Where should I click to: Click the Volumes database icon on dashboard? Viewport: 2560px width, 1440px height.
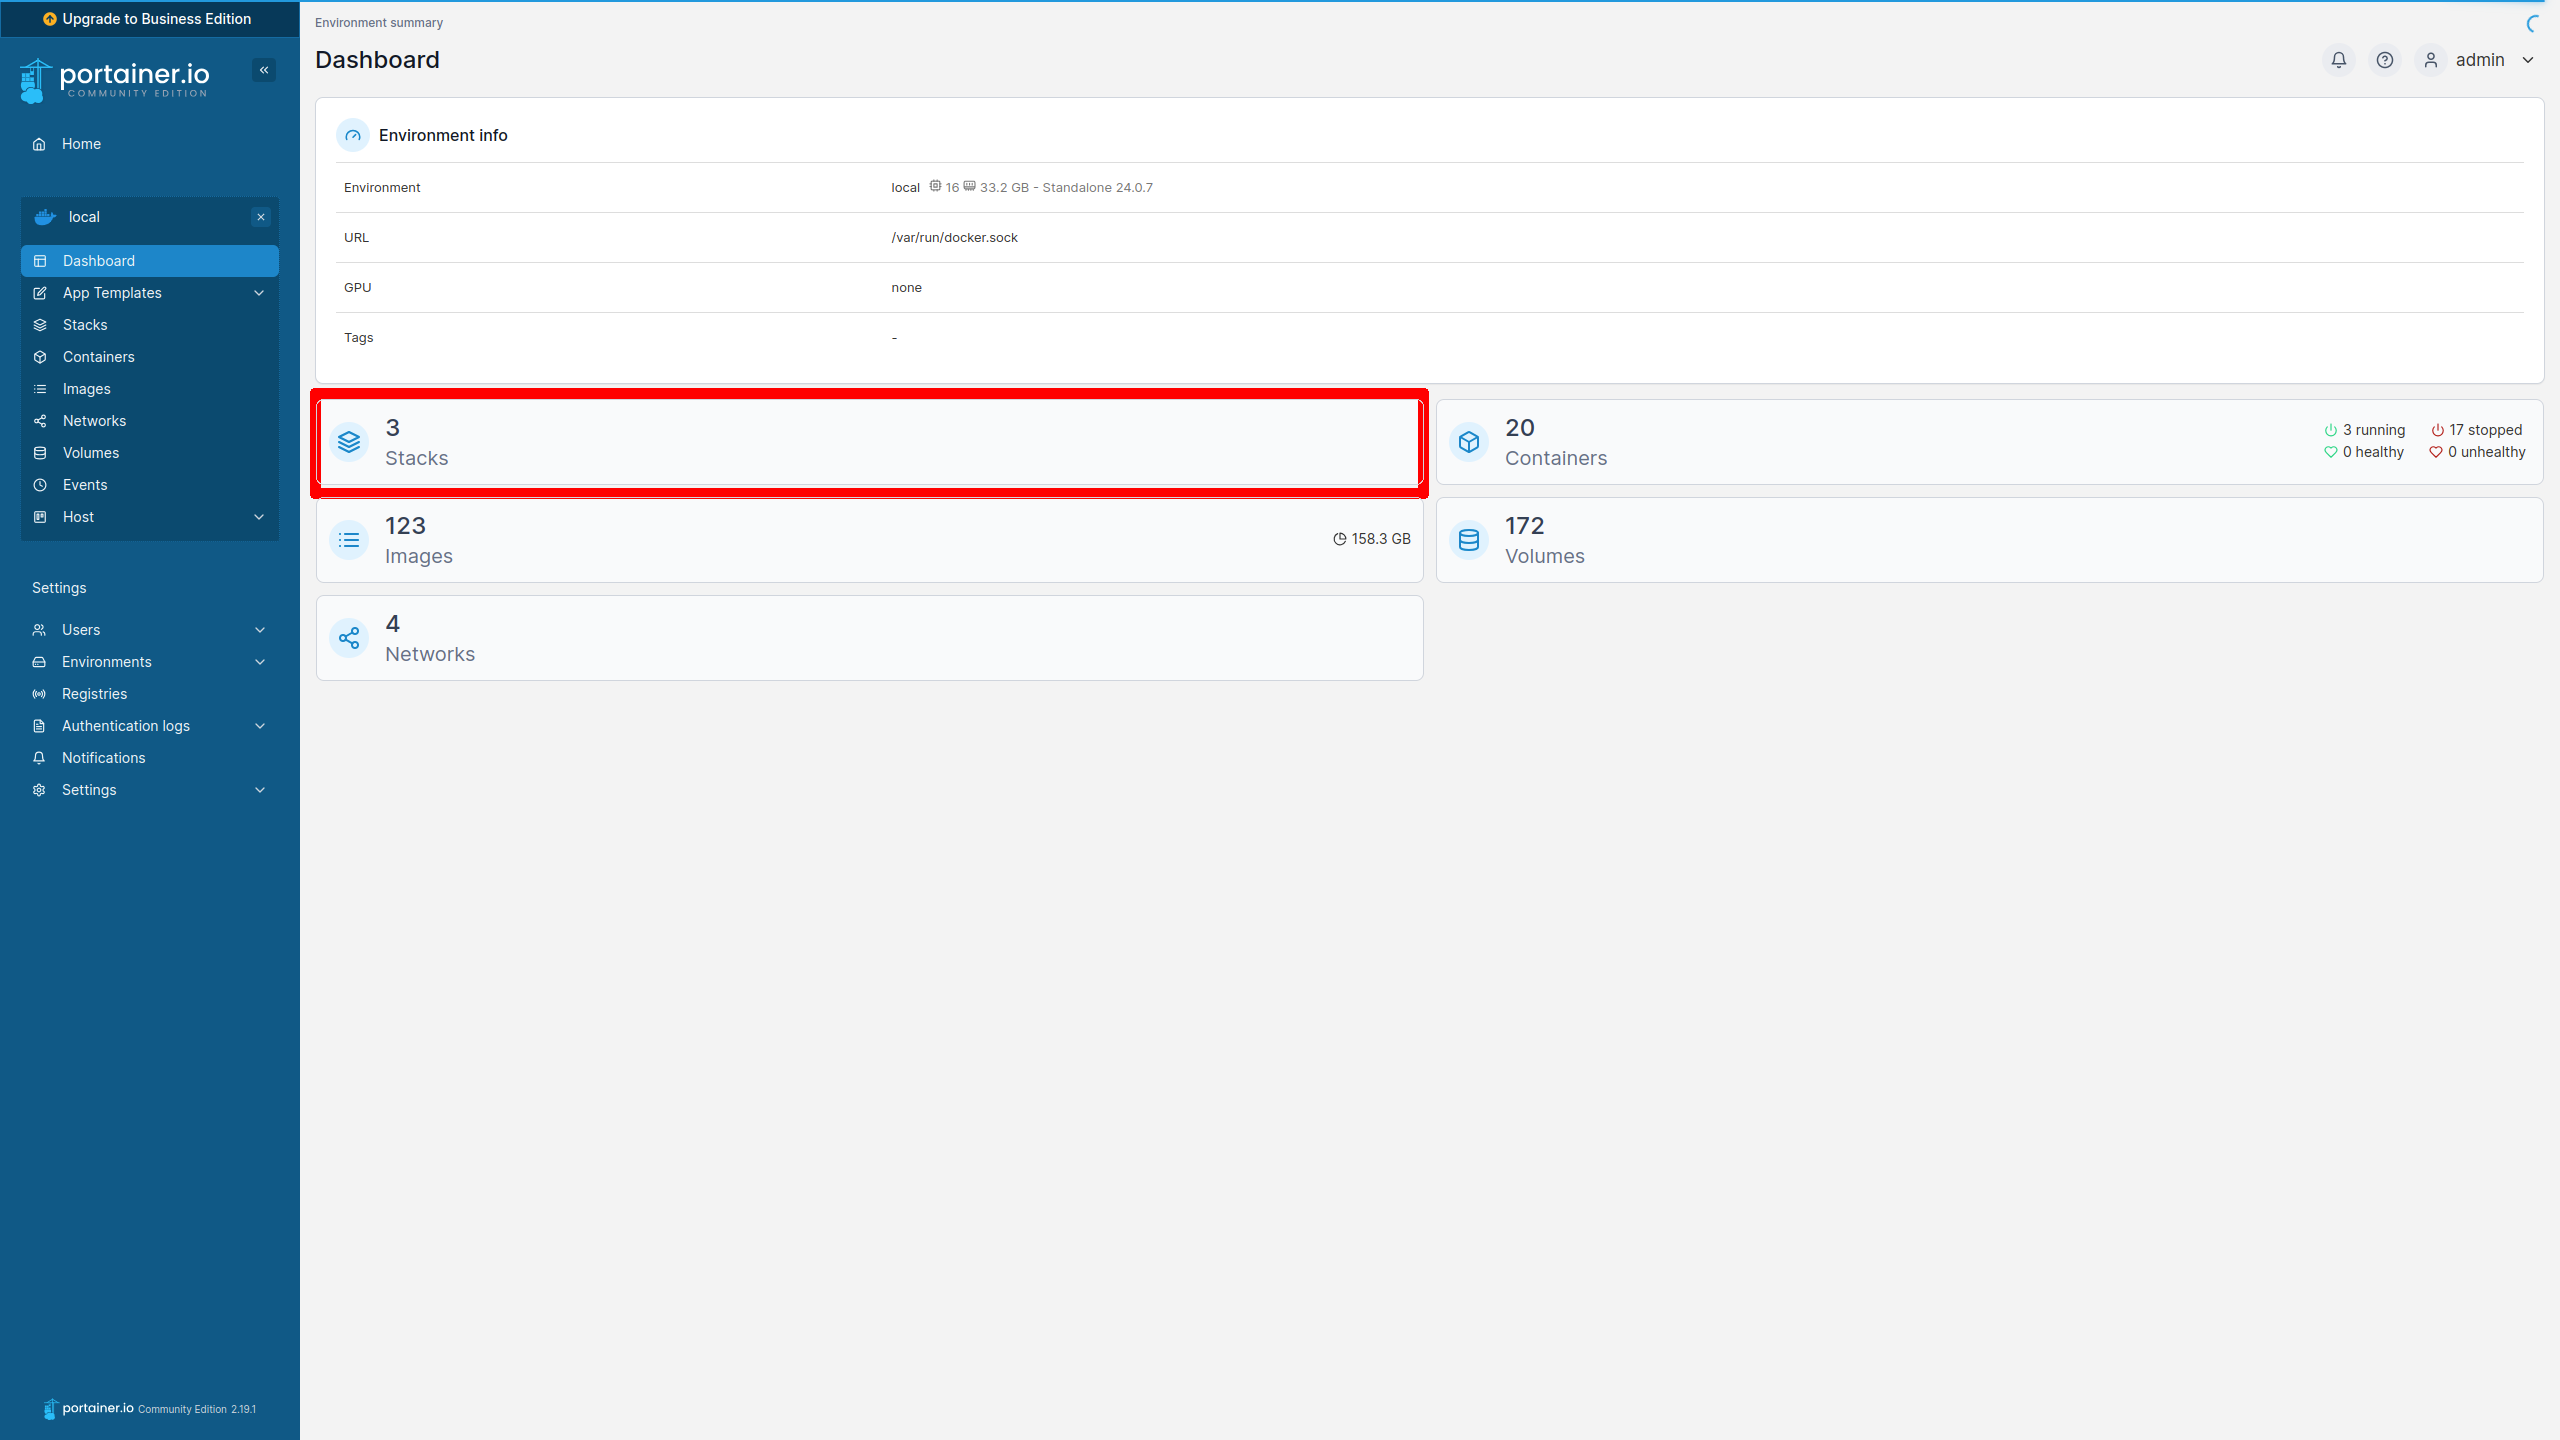pos(1468,540)
